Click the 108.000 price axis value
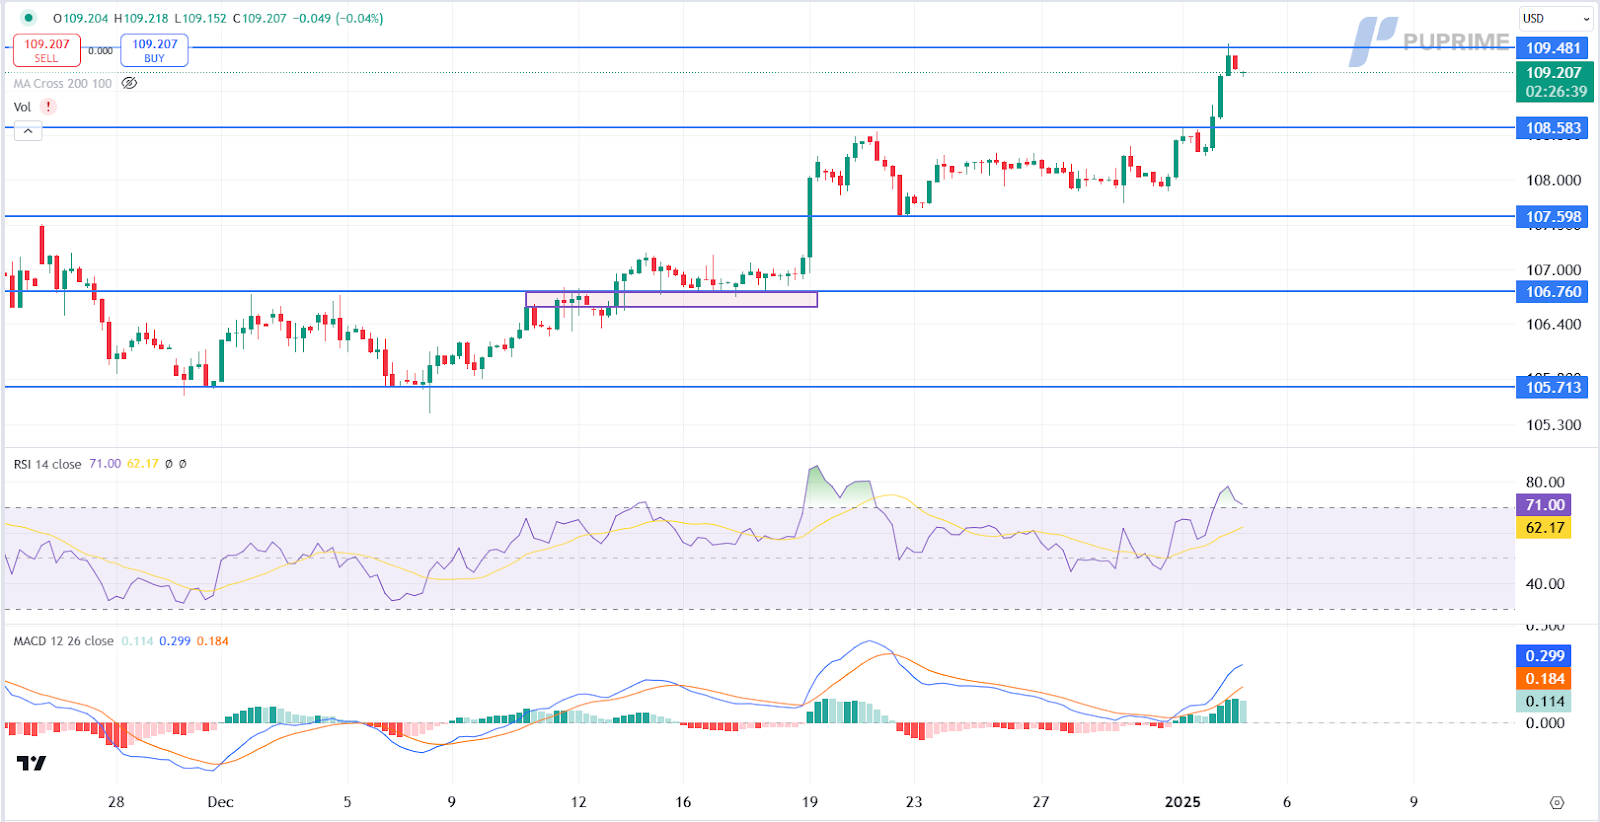 (x=1554, y=181)
